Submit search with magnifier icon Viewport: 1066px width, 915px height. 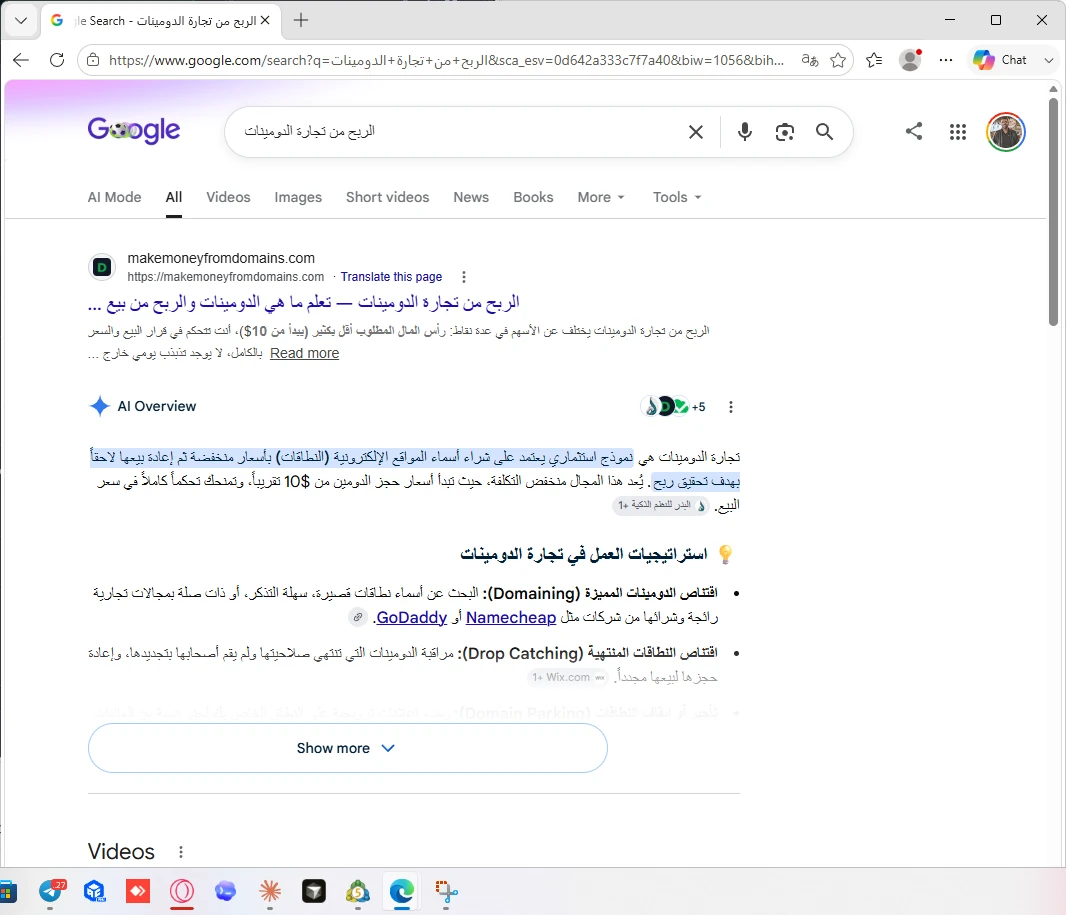point(825,132)
